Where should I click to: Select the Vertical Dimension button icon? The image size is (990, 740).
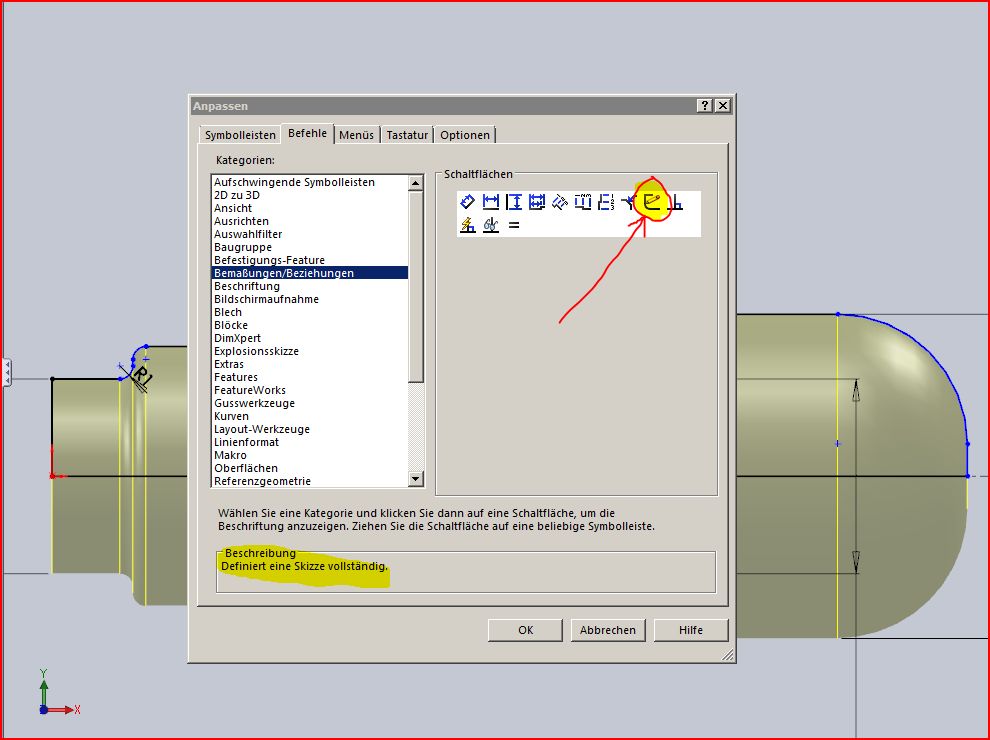[514, 202]
